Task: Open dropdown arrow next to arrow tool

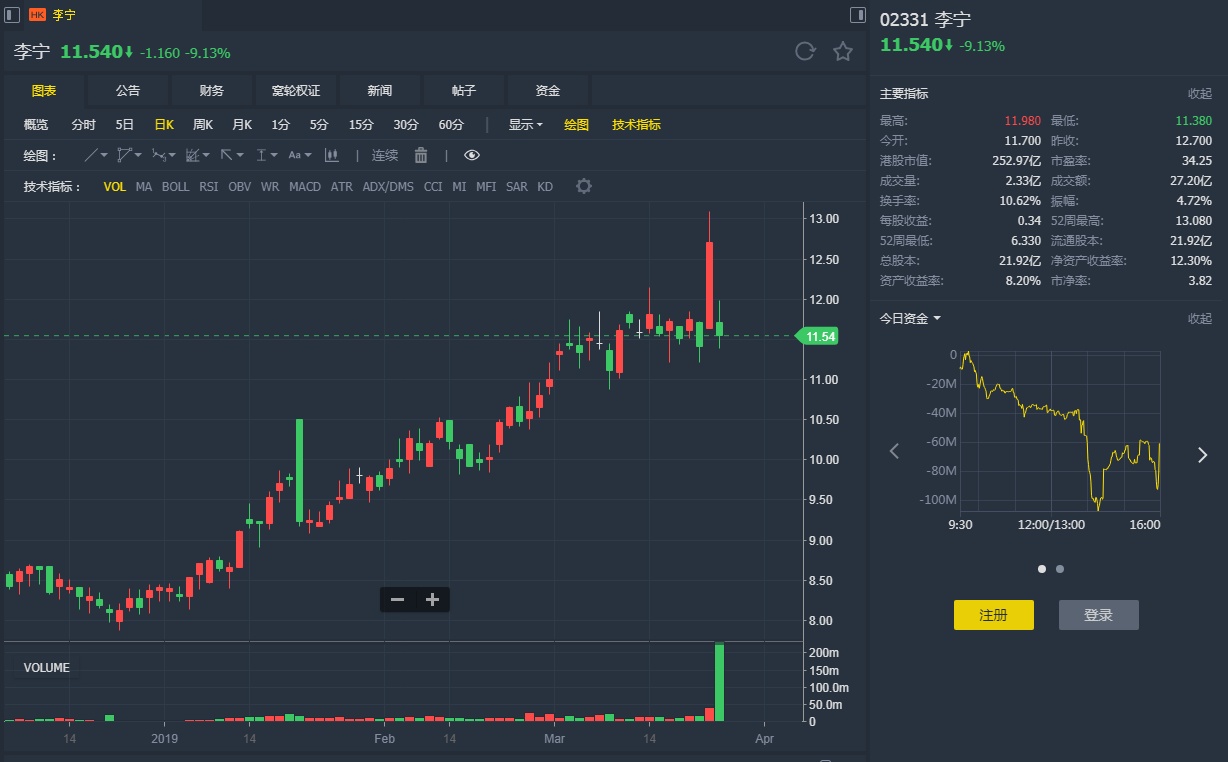Action: coord(240,155)
